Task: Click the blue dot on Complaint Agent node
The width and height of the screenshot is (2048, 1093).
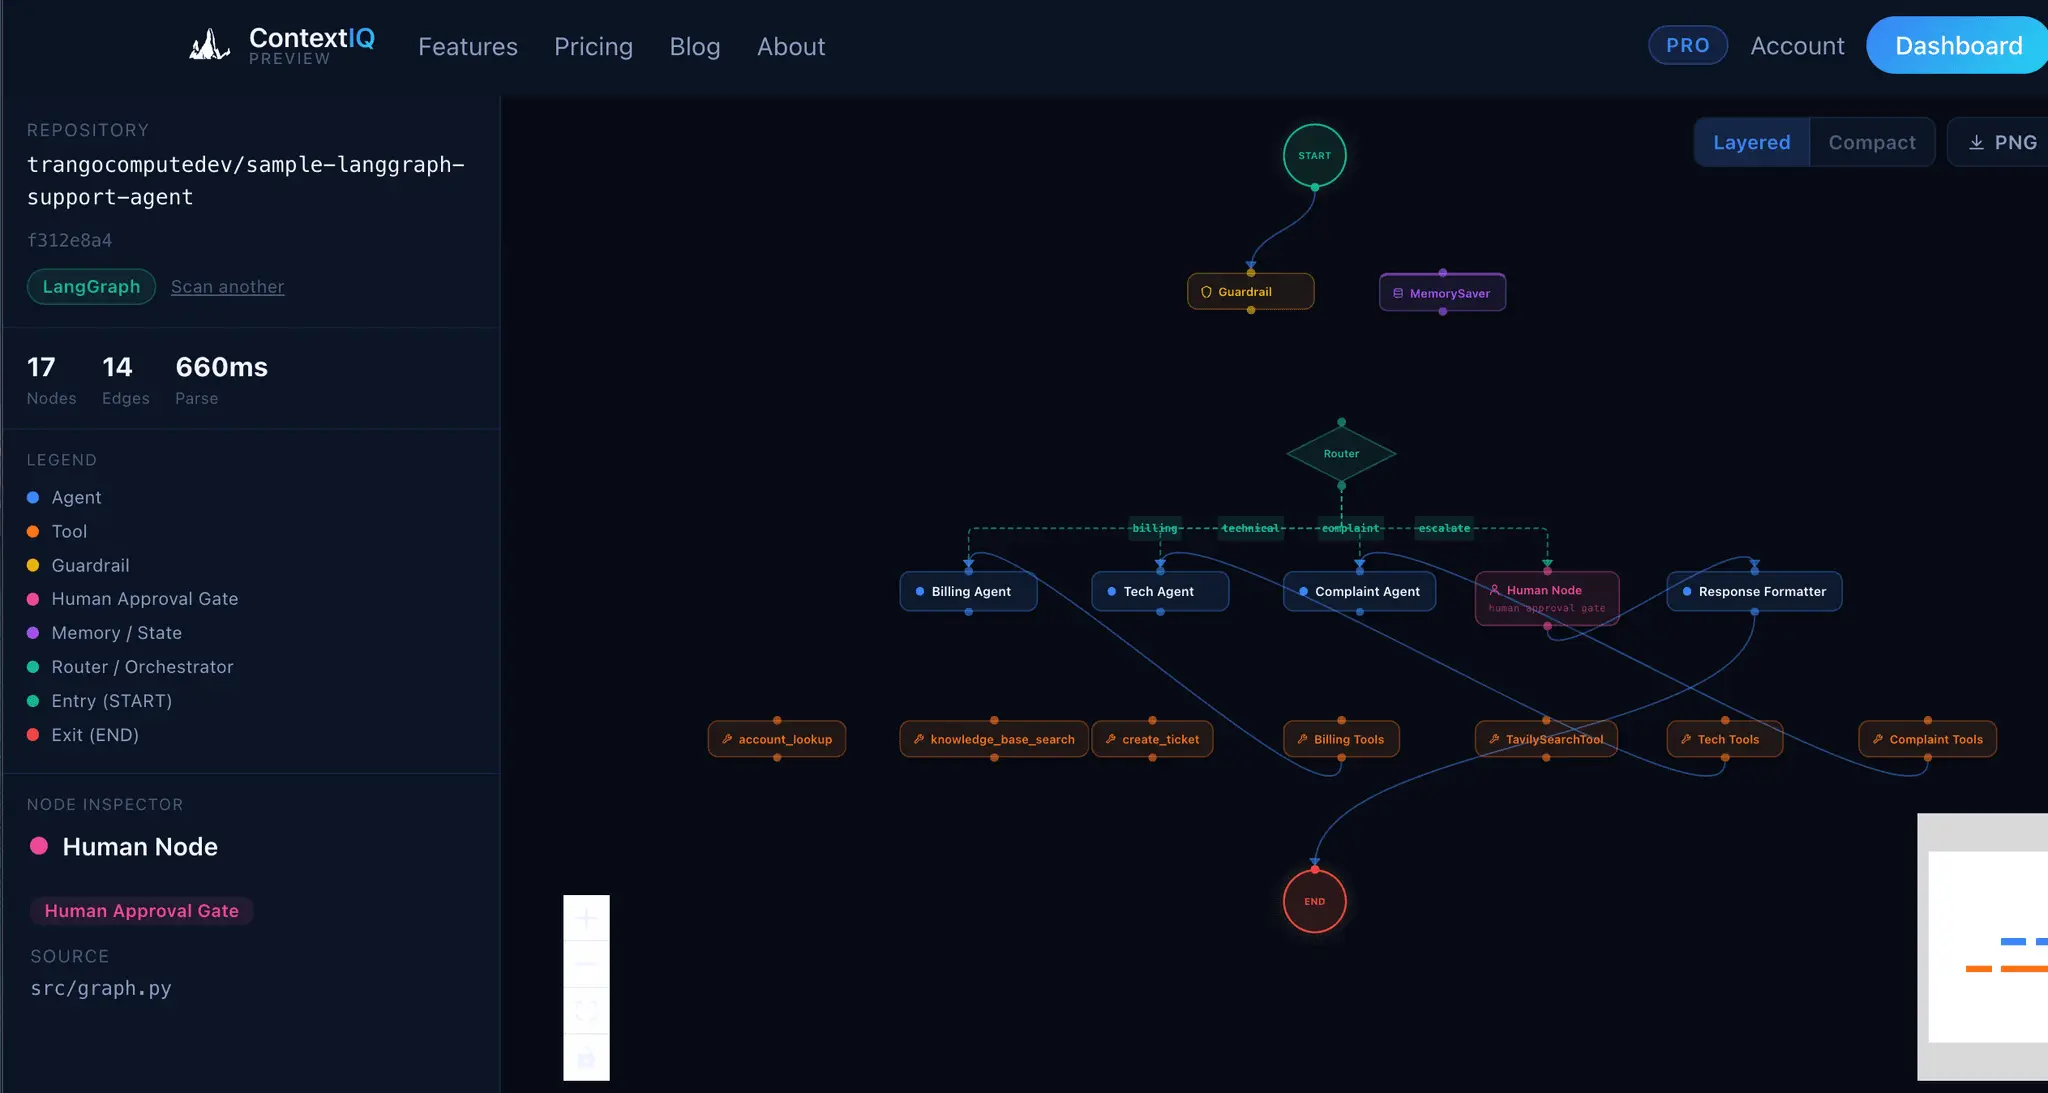Action: 1303,591
